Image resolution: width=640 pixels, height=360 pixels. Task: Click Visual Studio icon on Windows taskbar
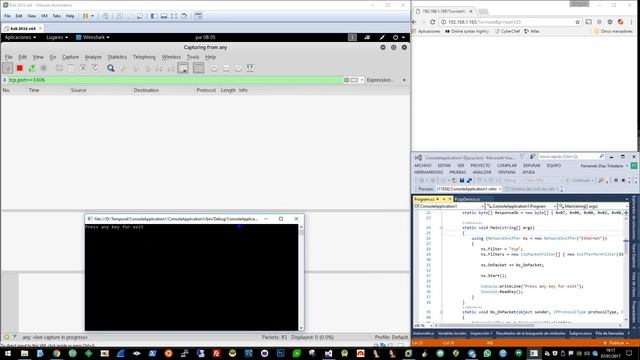[x=329, y=353]
